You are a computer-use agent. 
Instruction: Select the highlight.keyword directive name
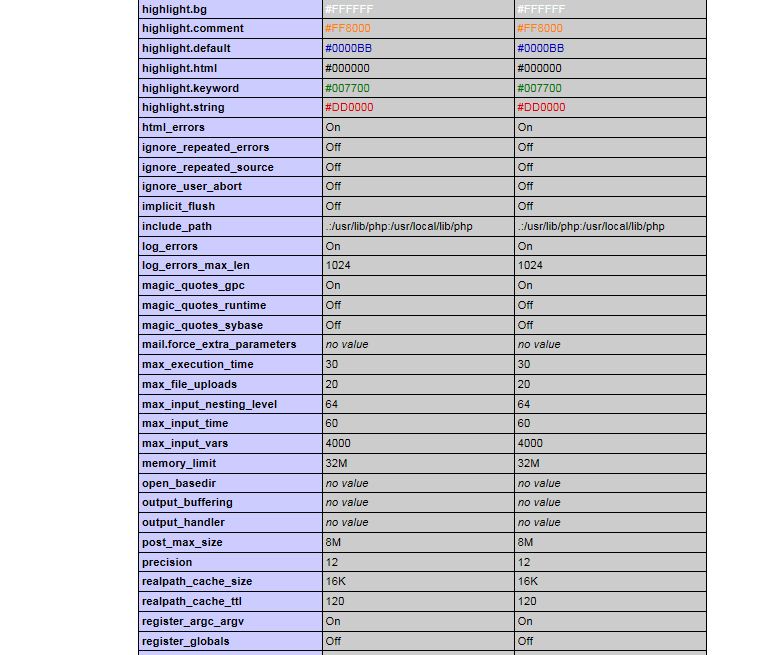click(191, 88)
